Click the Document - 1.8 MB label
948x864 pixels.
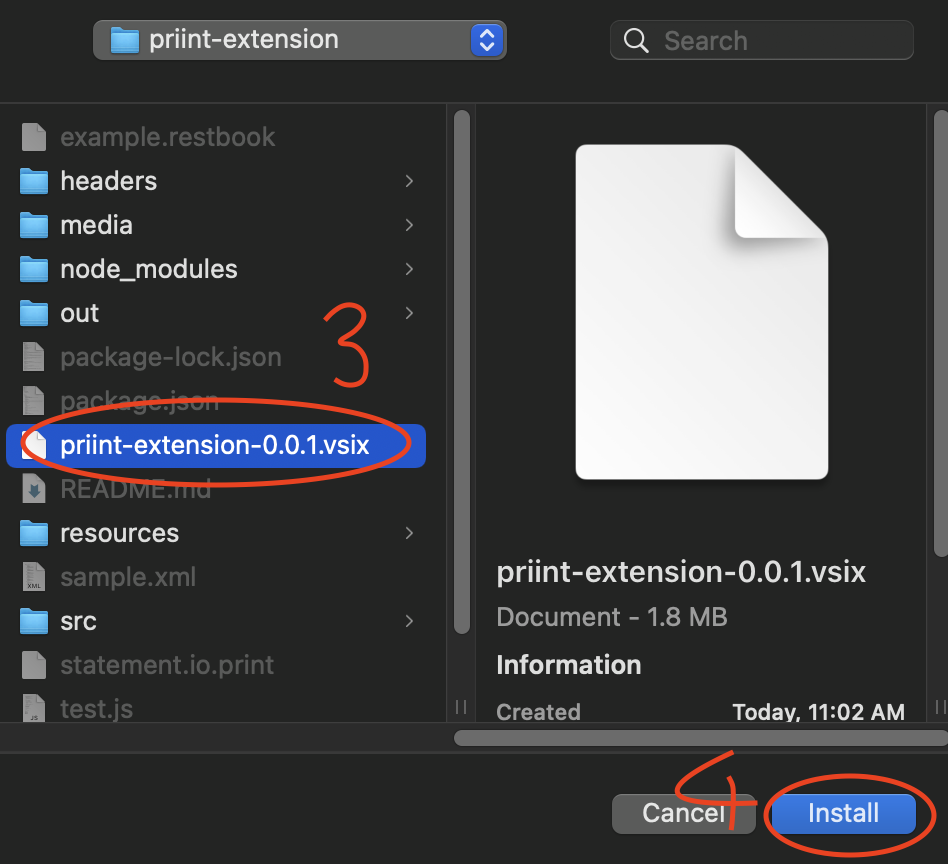612,617
